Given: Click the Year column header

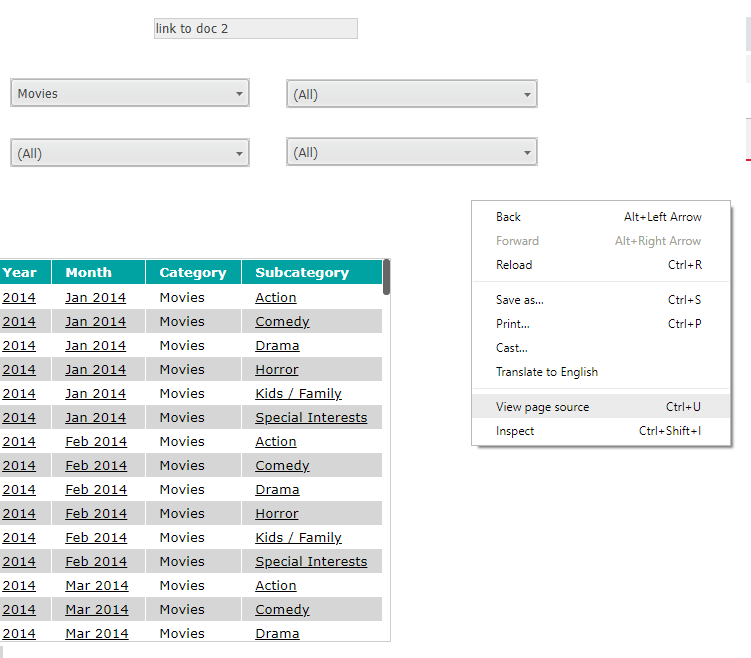Looking at the screenshot, I should pyautogui.click(x=19, y=273).
